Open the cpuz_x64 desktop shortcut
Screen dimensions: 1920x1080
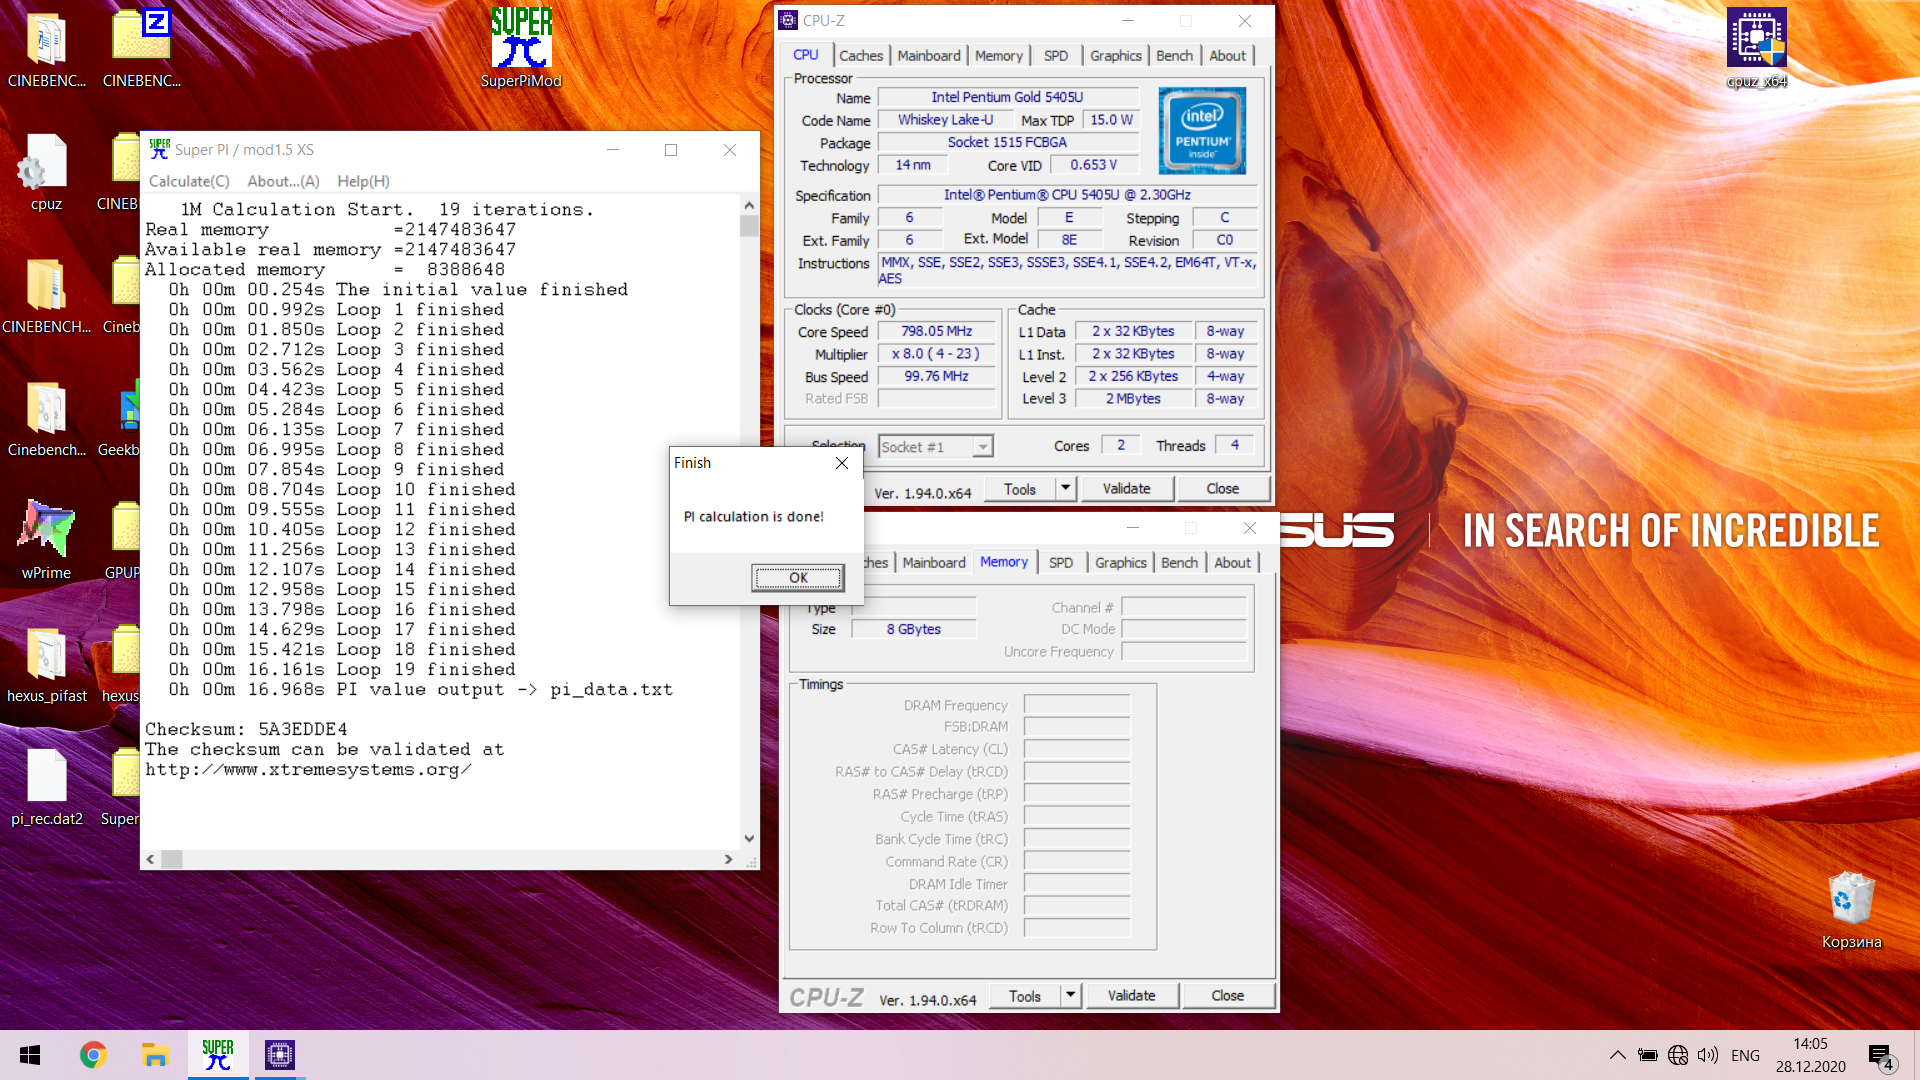[1756, 47]
